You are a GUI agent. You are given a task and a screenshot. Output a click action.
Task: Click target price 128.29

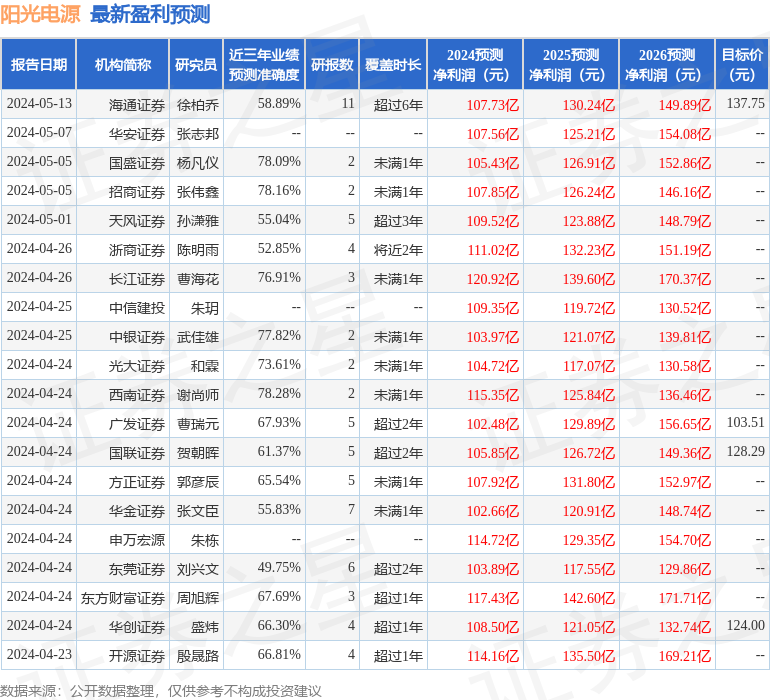(745, 451)
